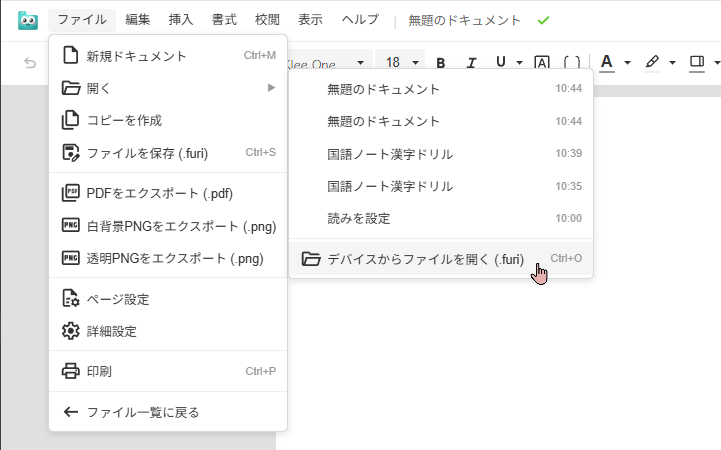Click the back arrow to file list
Screen dimensions: 721x450
(x=71, y=412)
